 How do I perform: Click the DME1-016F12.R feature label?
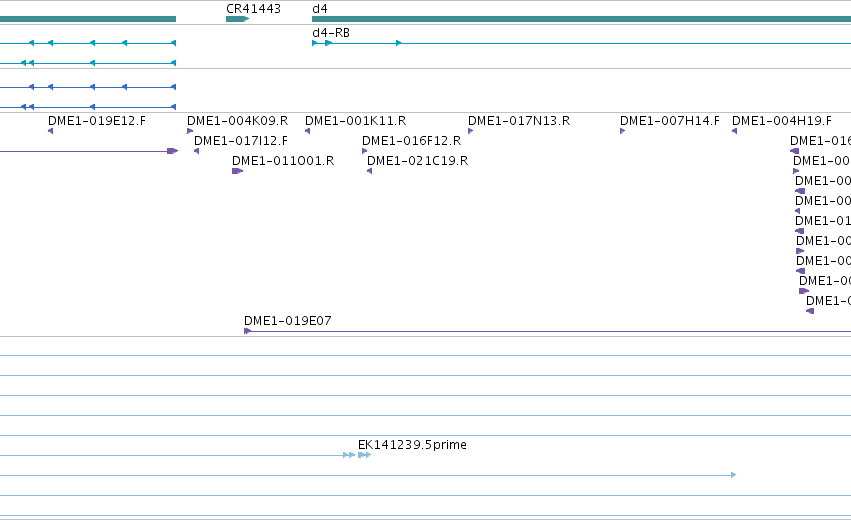click(411, 141)
